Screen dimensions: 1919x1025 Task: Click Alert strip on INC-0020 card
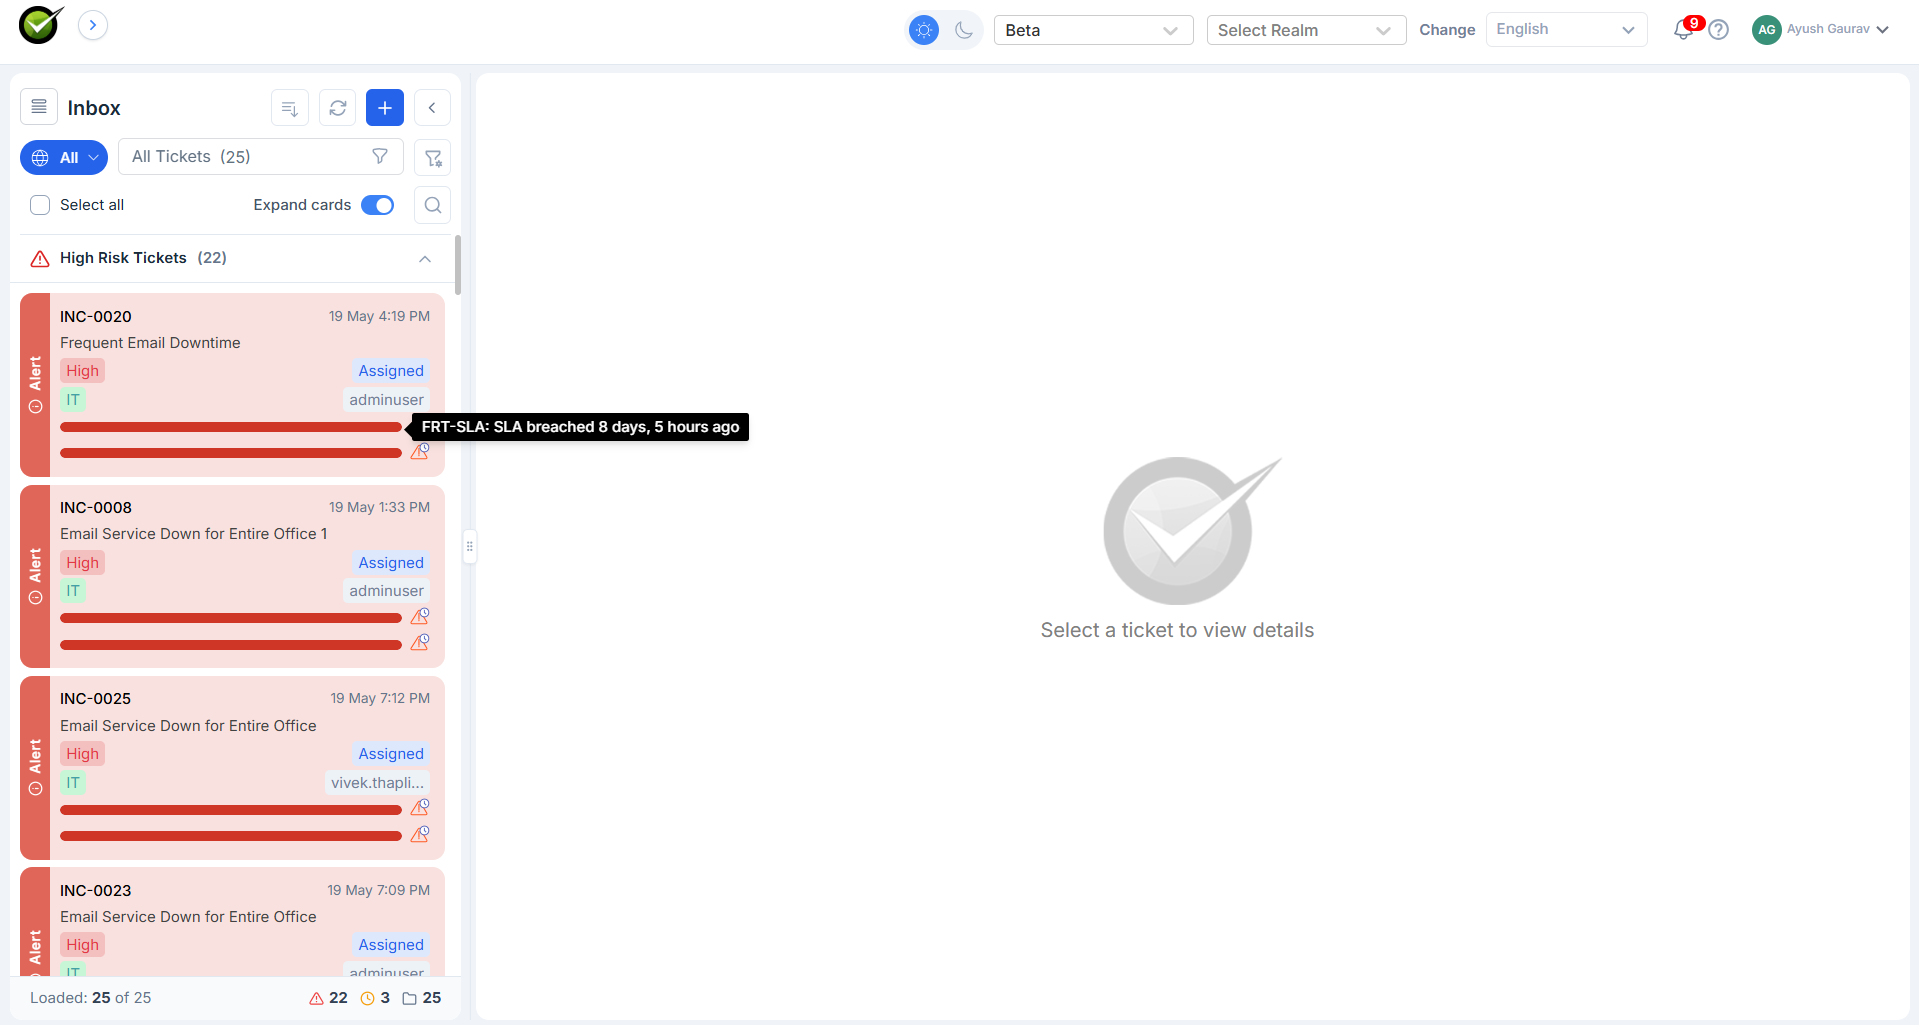35,385
